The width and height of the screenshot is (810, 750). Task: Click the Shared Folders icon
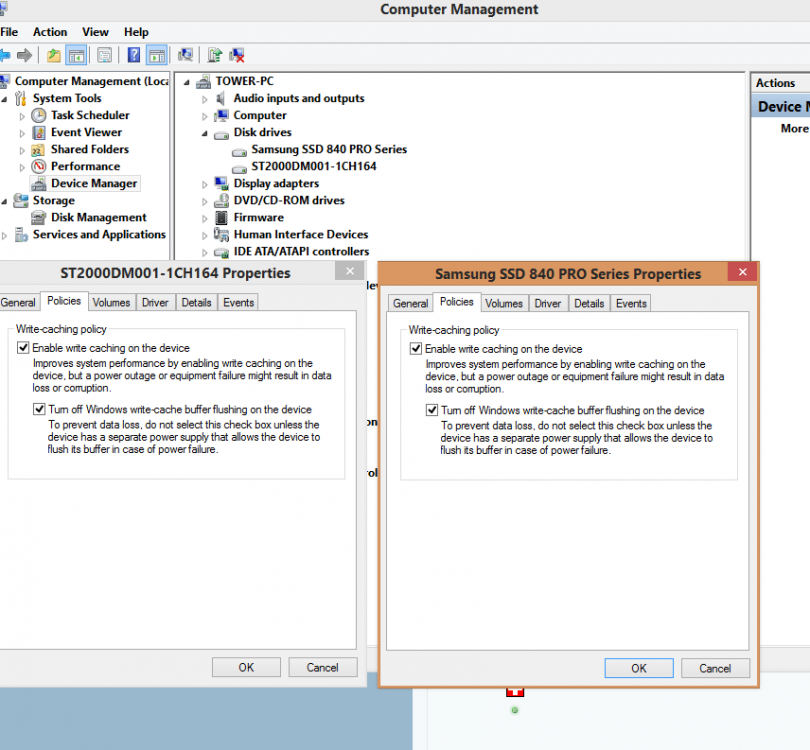point(38,150)
